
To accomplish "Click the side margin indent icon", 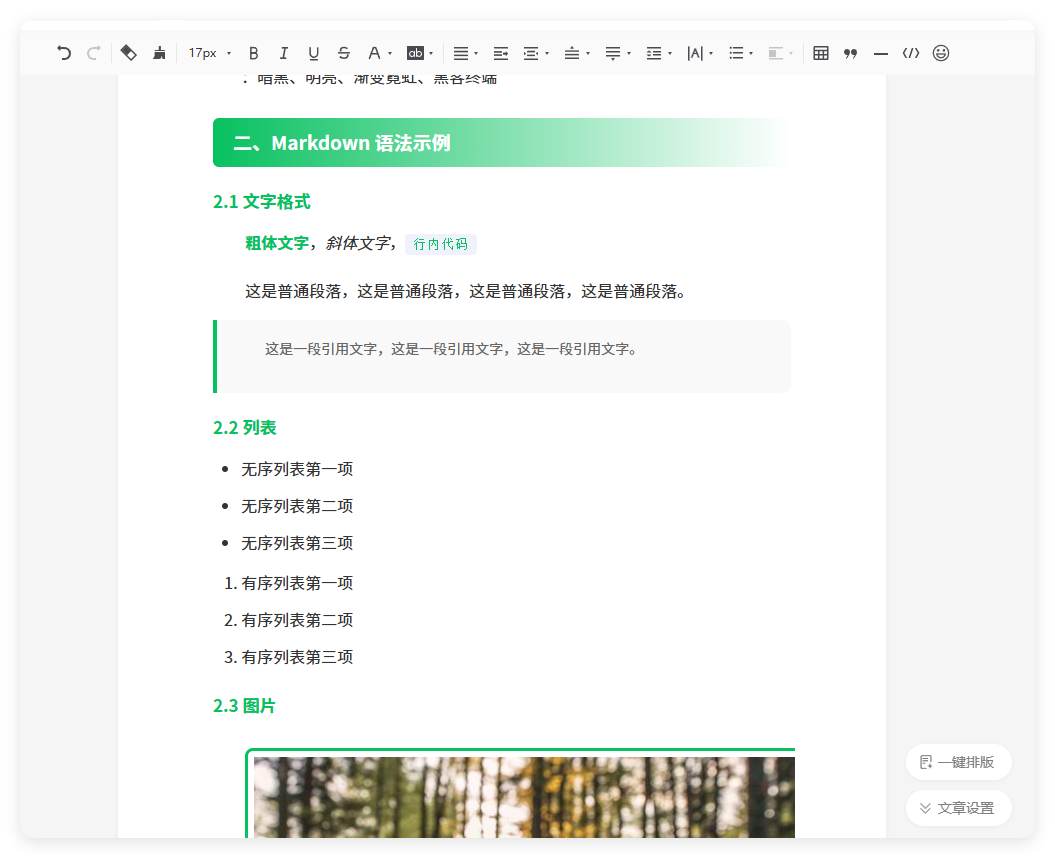I will pyautogui.click(x=531, y=53).
